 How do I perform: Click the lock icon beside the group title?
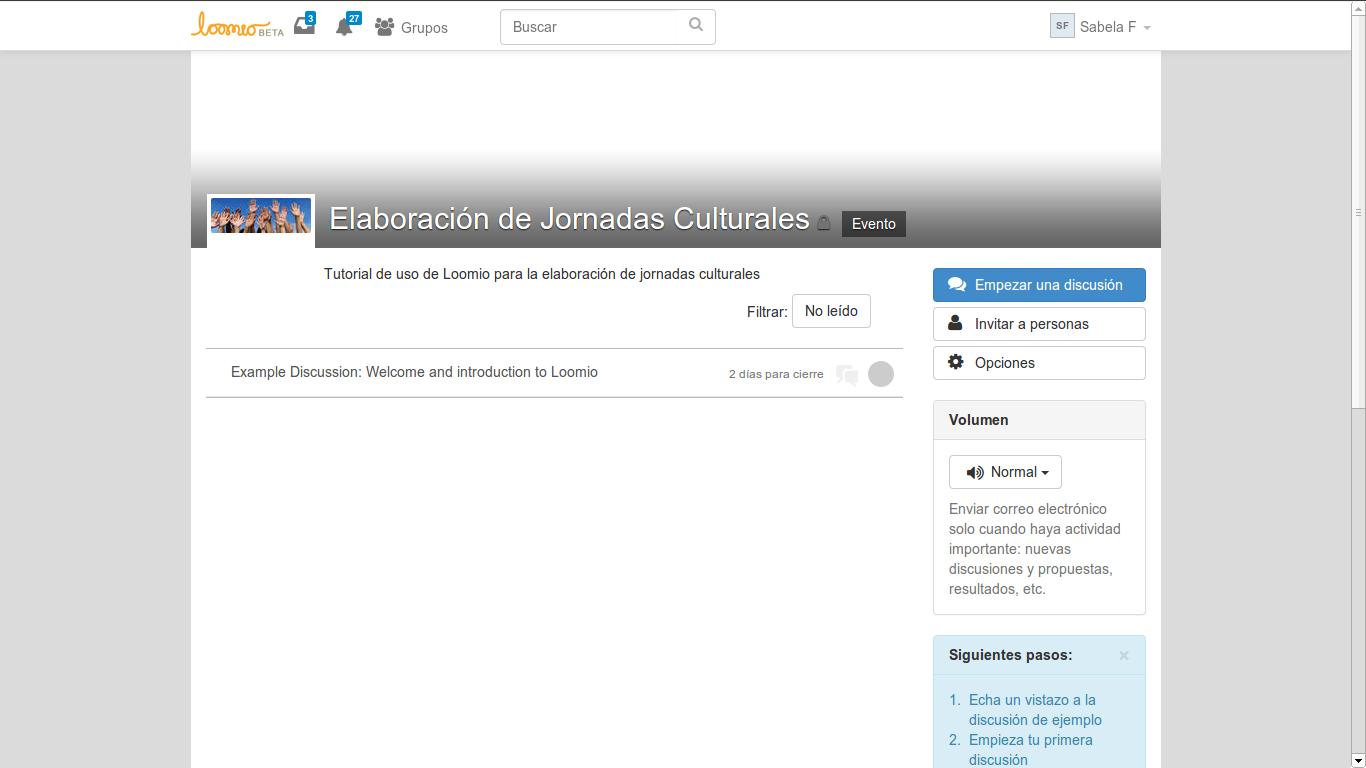(824, 223)
